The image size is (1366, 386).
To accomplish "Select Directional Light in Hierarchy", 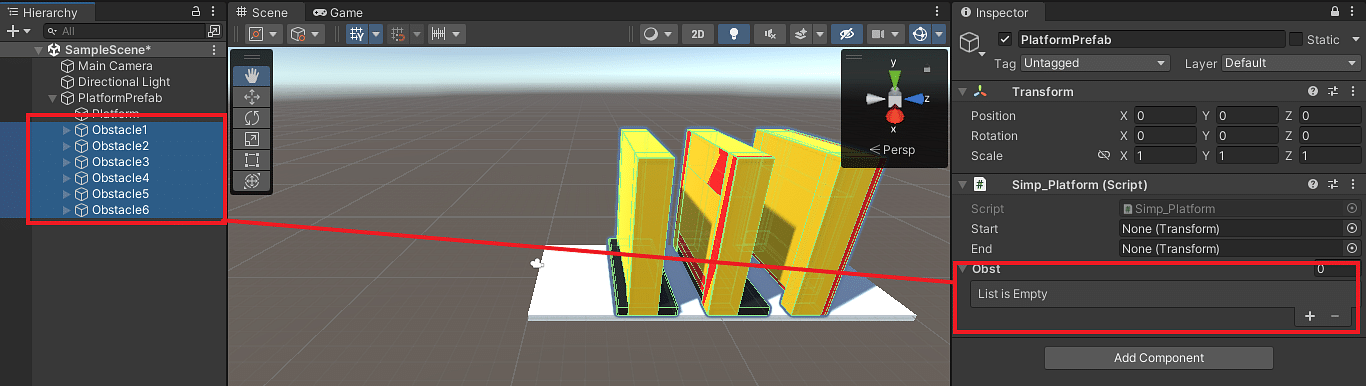I will (x=124, y=82).
